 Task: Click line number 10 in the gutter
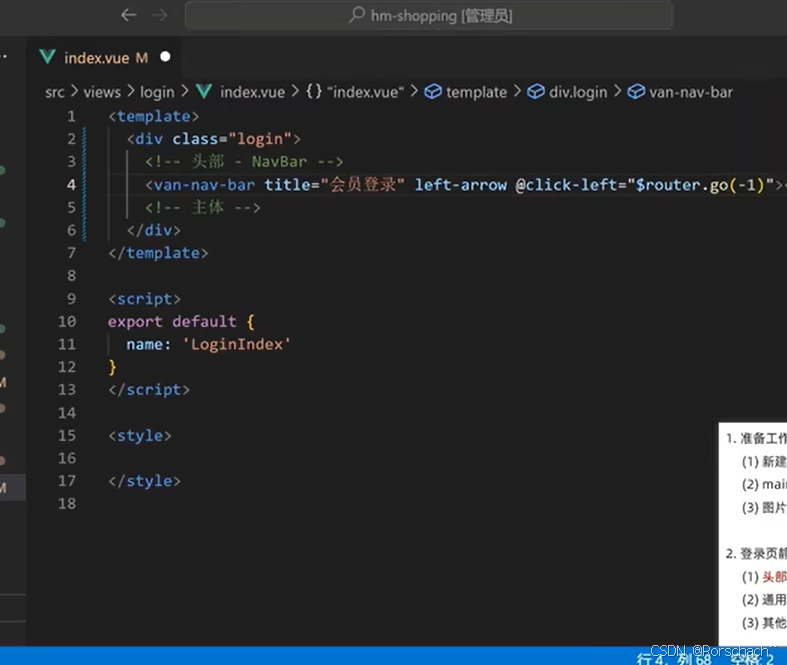pos(67,321)
